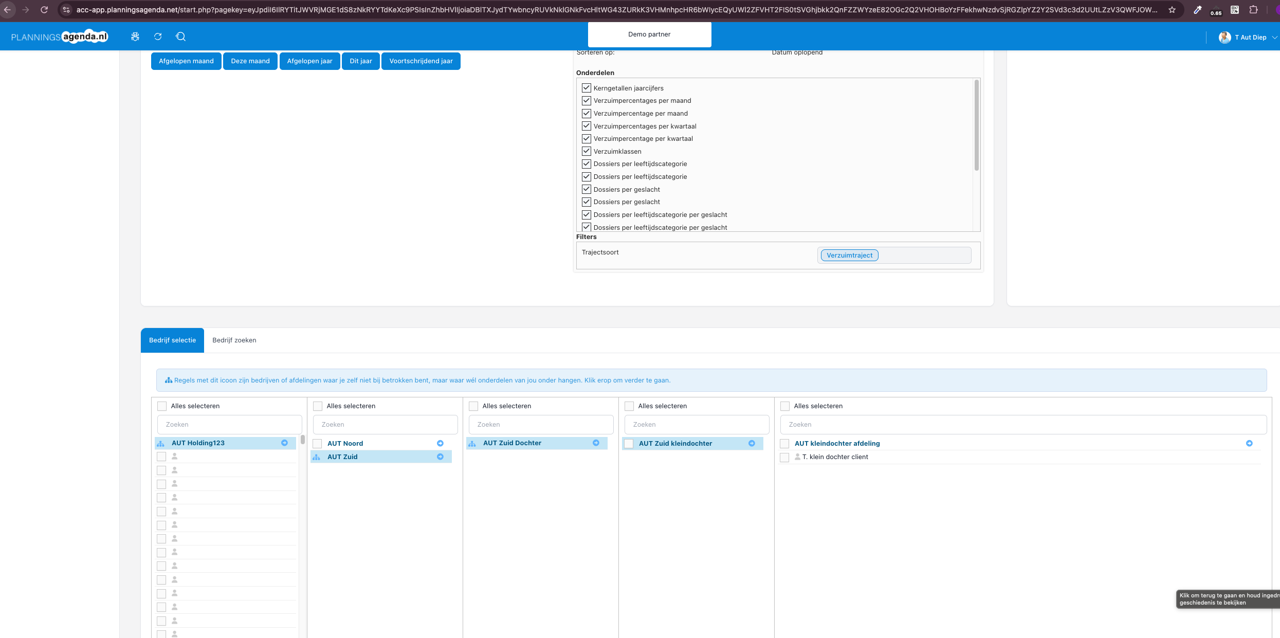Click the arrow icon beside AUT Zuid kleindochter
The height and width of the screenshot is (638, 1280).
(x=752, y=443)
